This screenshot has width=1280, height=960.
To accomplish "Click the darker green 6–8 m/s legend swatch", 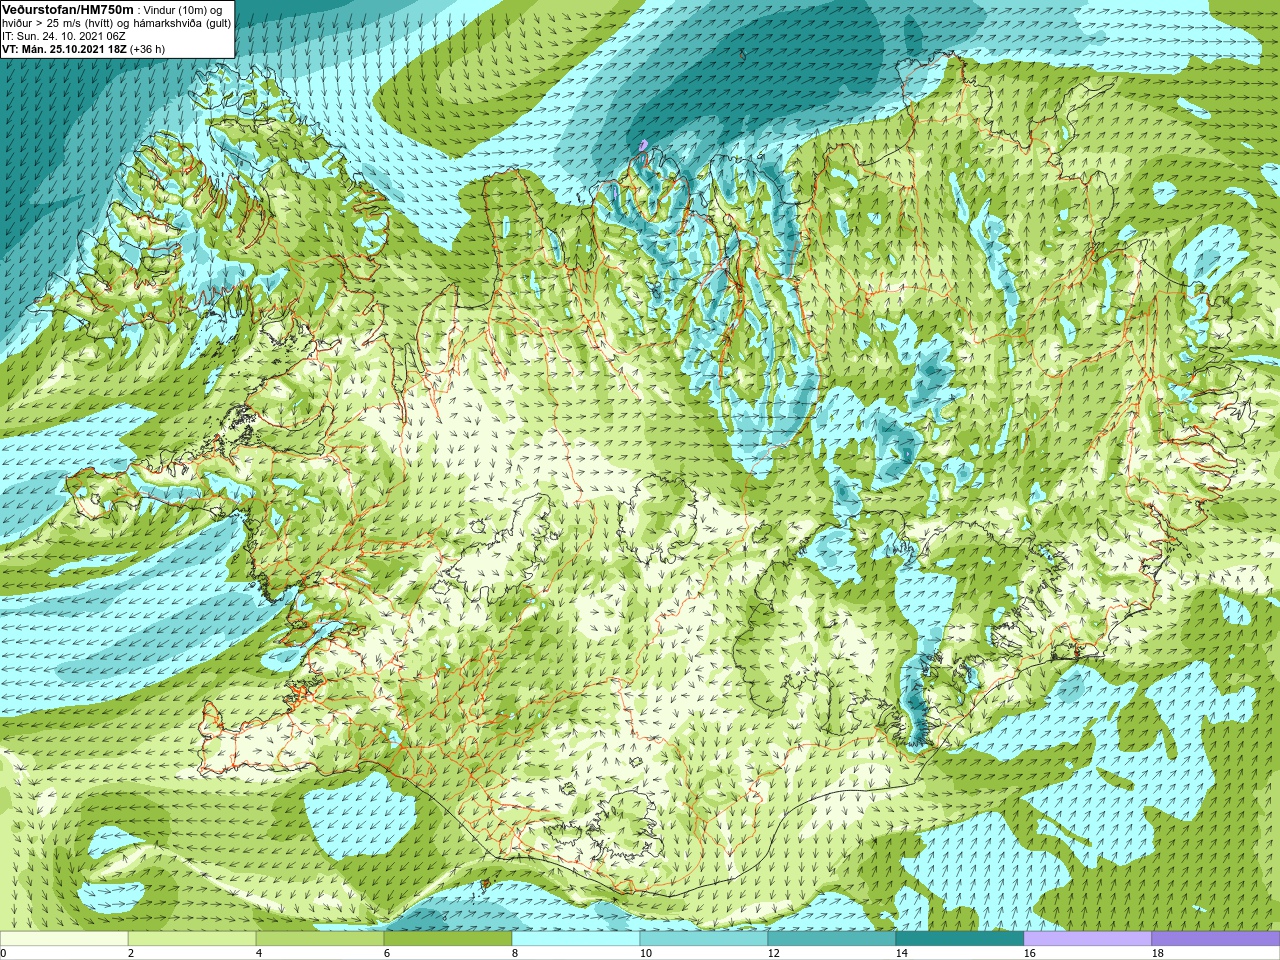I will [448, 939].
